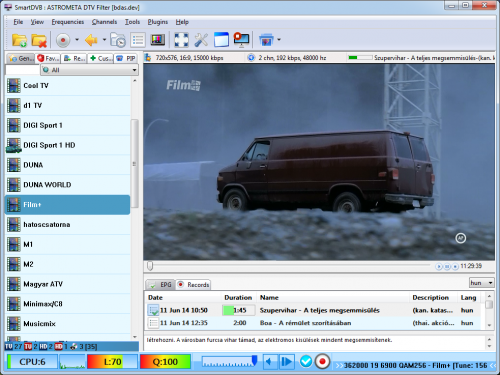This screenshot has width=500, height=375.
Task: Click the delete-folder icon with the red X
Action: (39, 40)
